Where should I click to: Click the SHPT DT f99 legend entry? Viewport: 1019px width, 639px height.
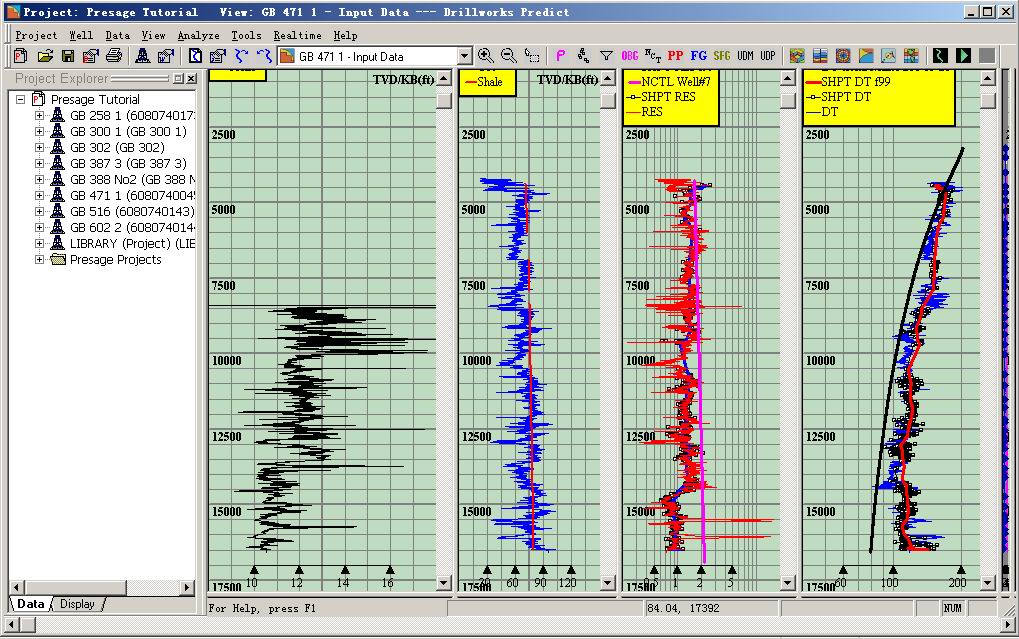pos(848,82)
